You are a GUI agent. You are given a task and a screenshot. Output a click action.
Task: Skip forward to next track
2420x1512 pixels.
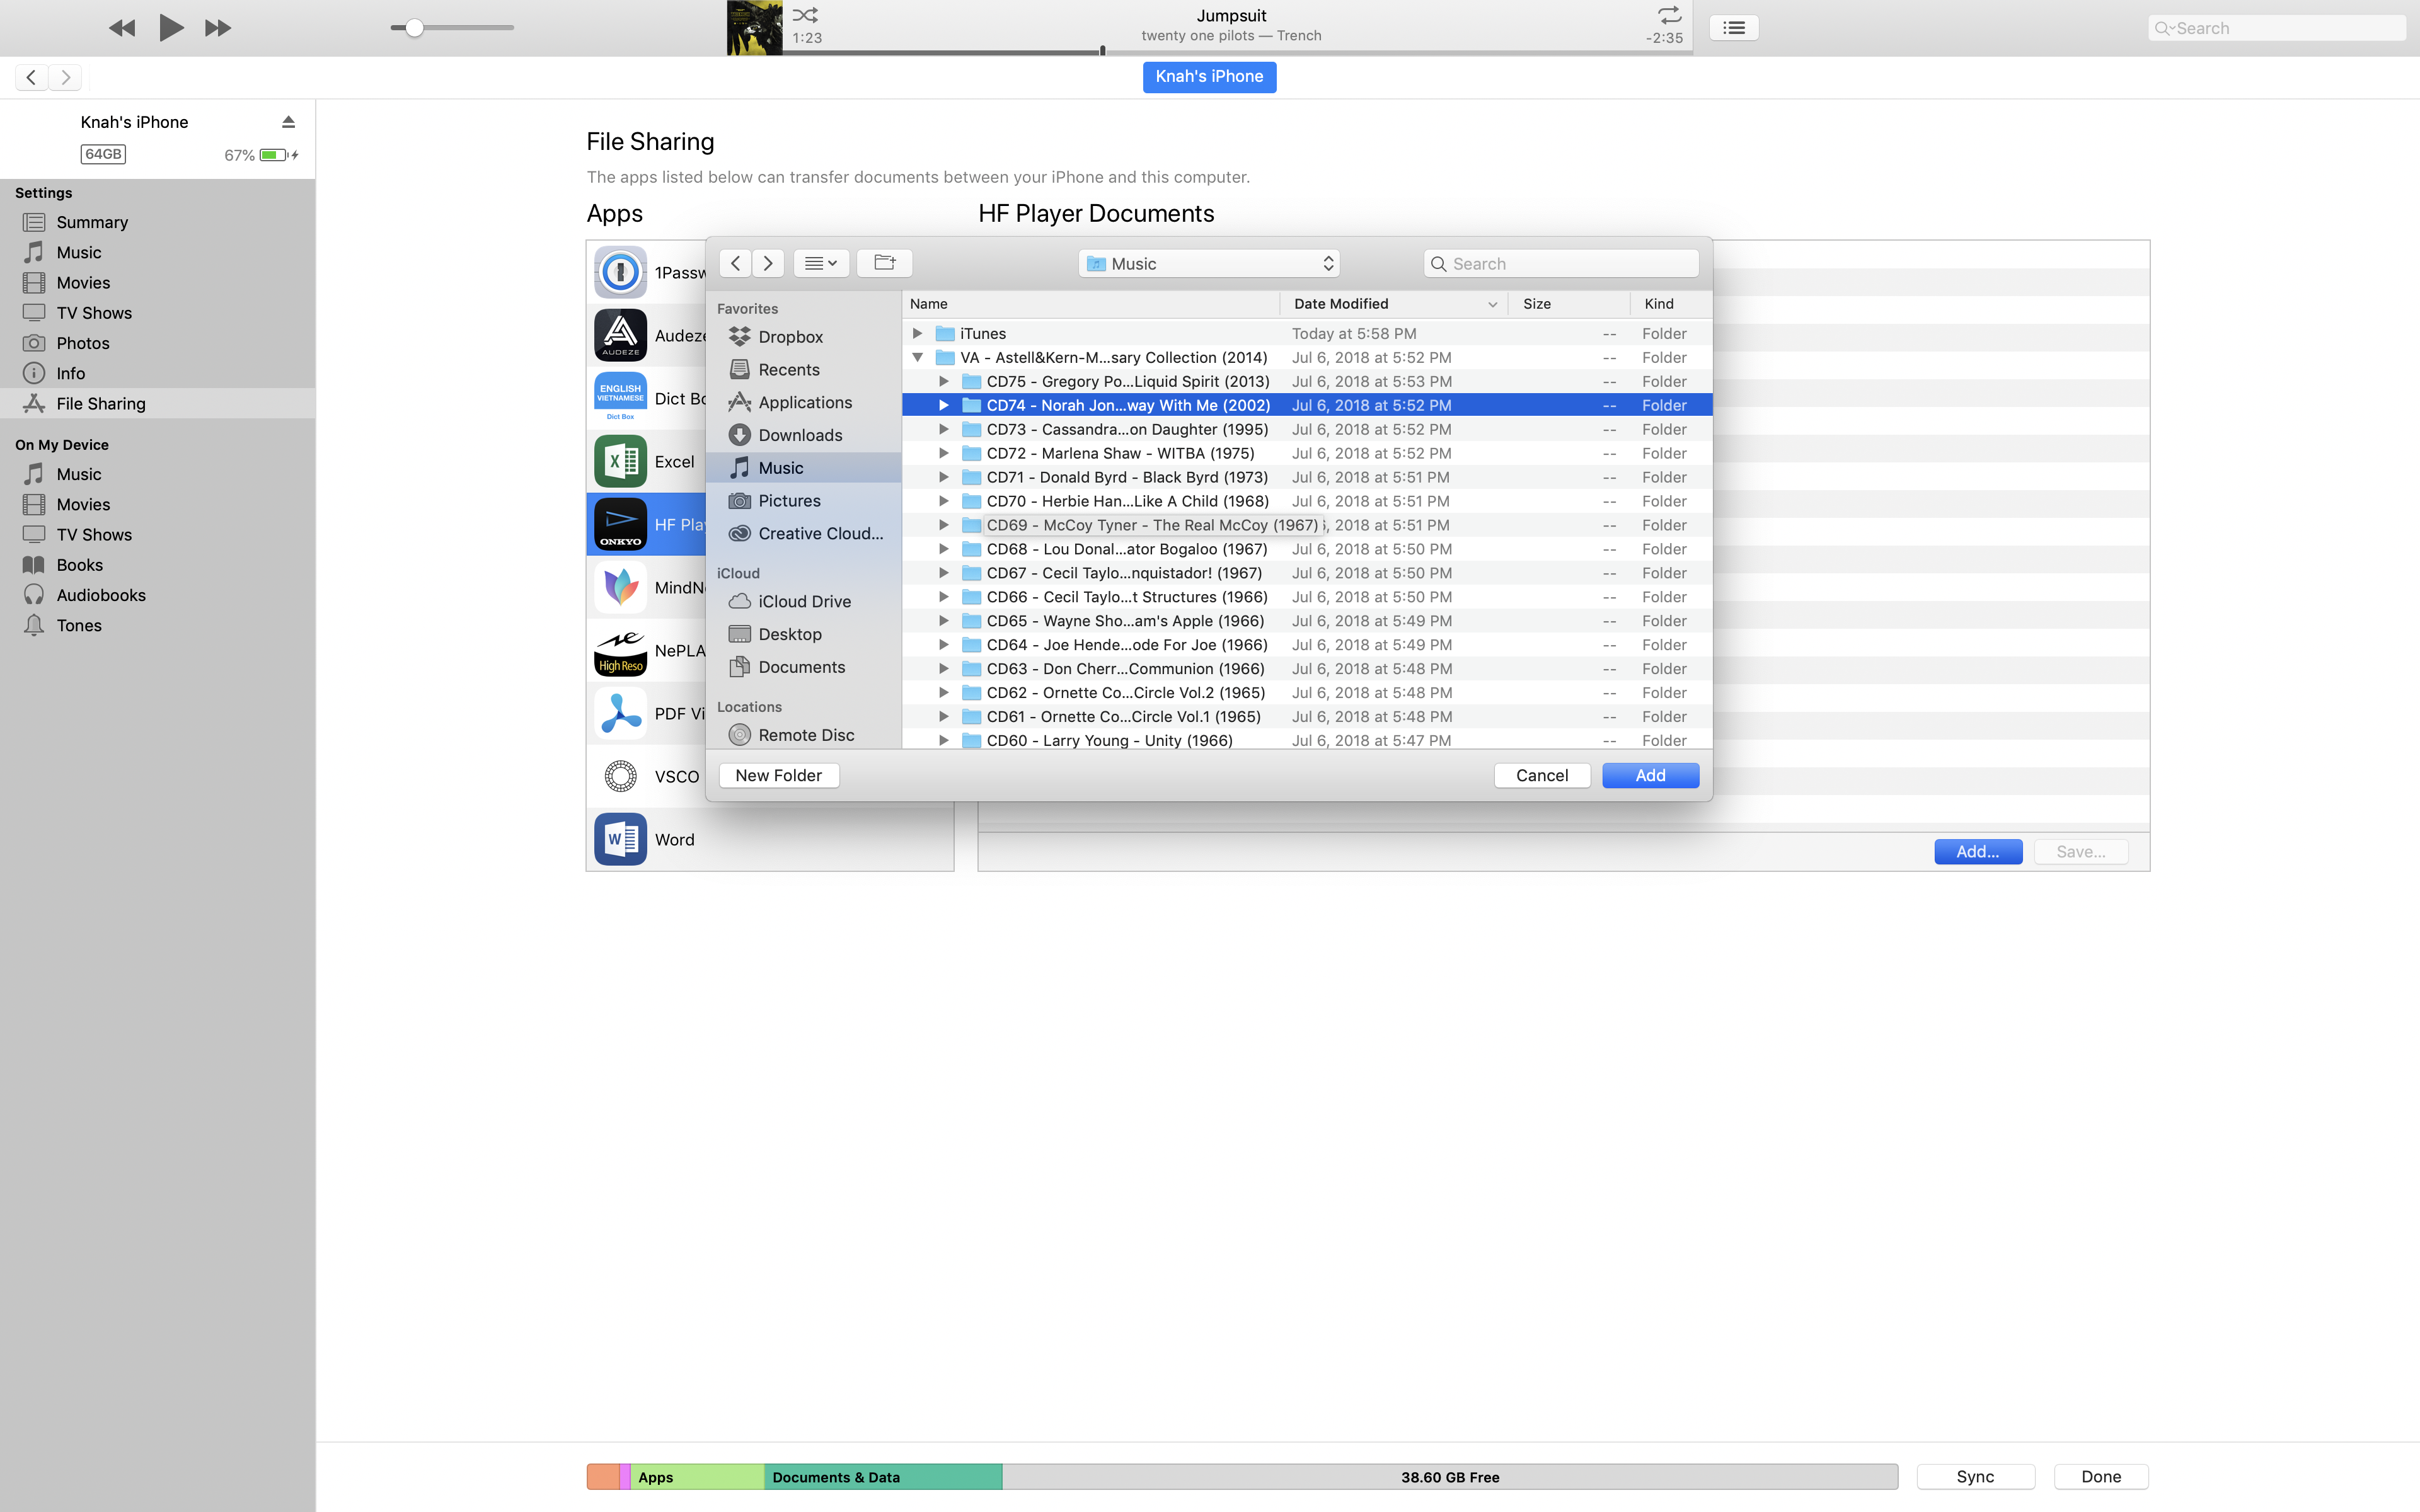click(x=218, y=28)
